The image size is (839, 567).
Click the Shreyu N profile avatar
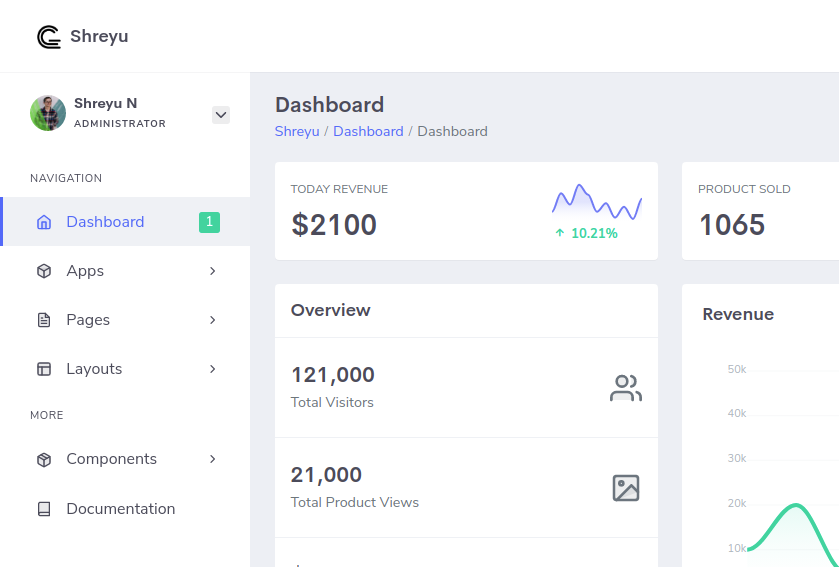(x=48, y=113)
